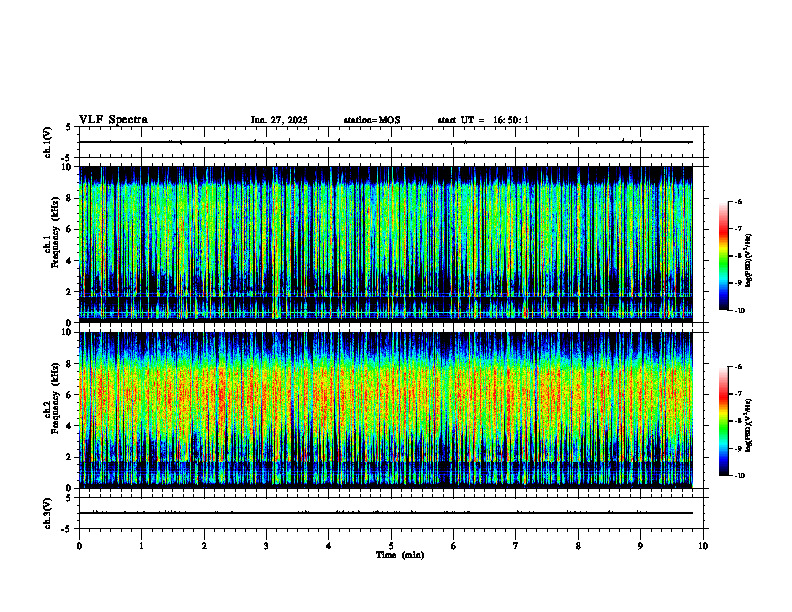Click the "station=MOS" header label
This screenshot has width=792, height=612.
372,120
